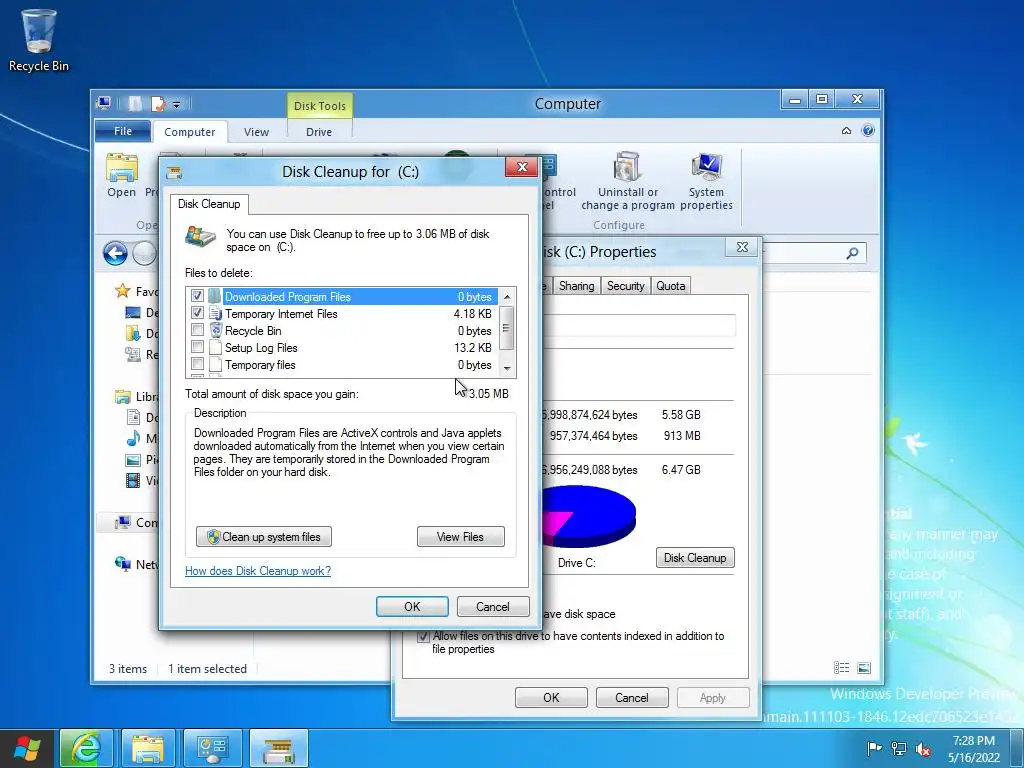Click the Control Panel taskbar button
This screenshot has width=1024, height=768.
click(x=212, y=748)
